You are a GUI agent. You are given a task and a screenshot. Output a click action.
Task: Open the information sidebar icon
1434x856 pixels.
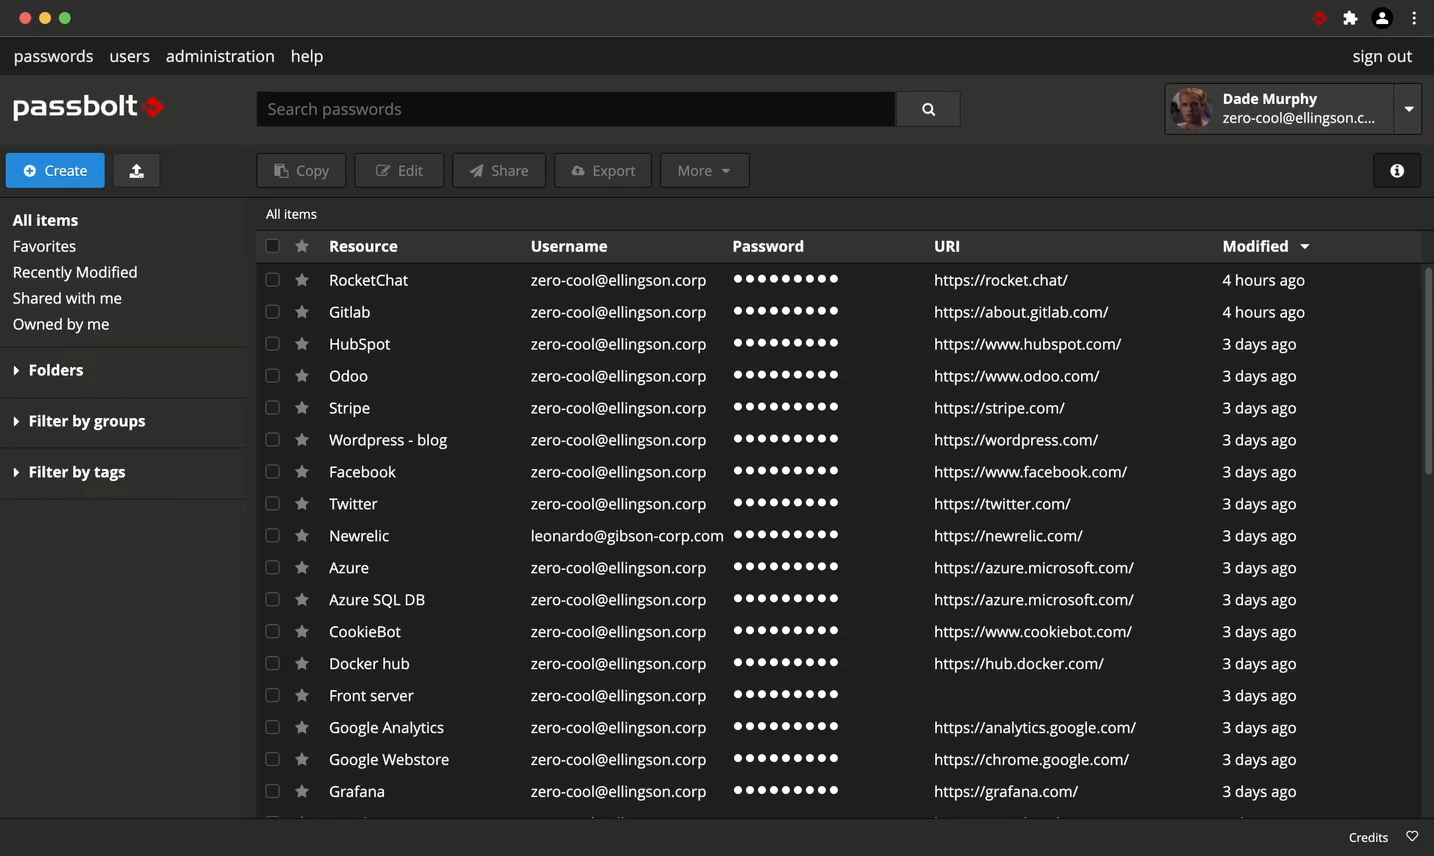click(1397, 171)
